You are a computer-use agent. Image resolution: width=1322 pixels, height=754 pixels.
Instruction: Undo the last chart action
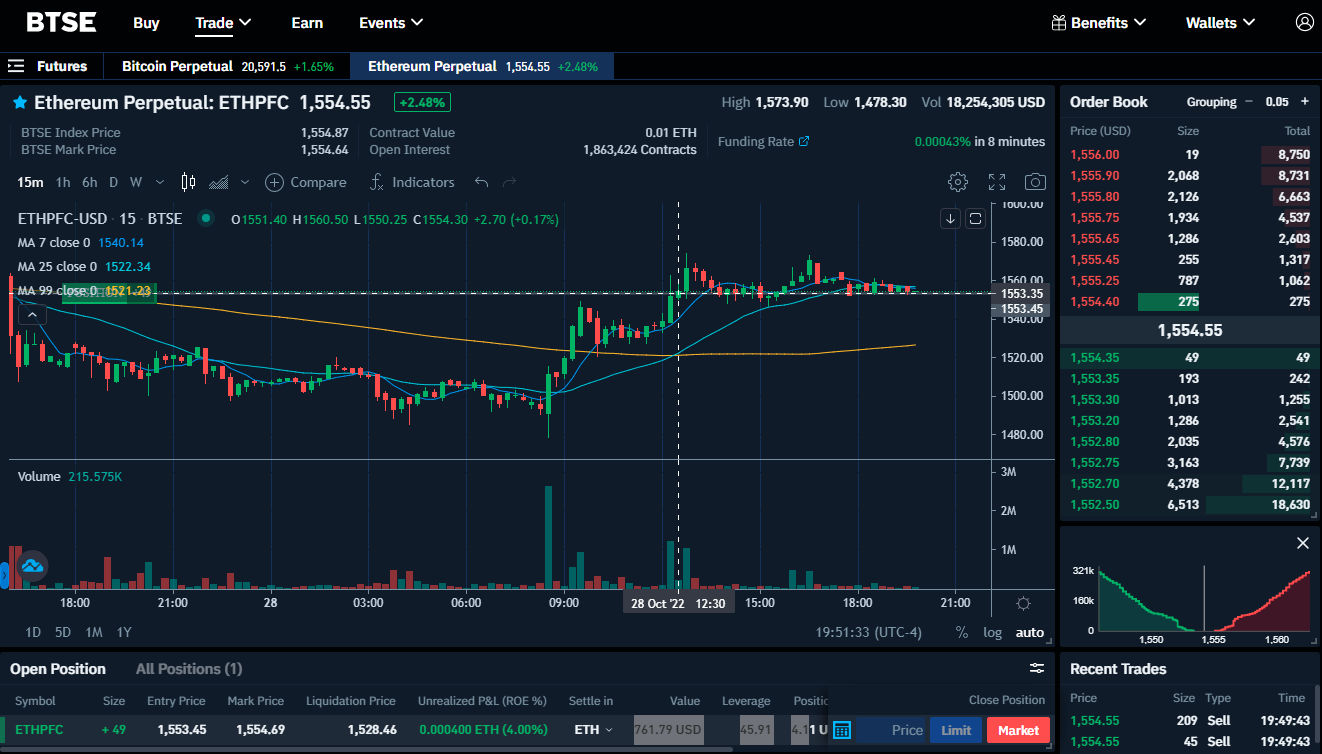pos(482,182)
